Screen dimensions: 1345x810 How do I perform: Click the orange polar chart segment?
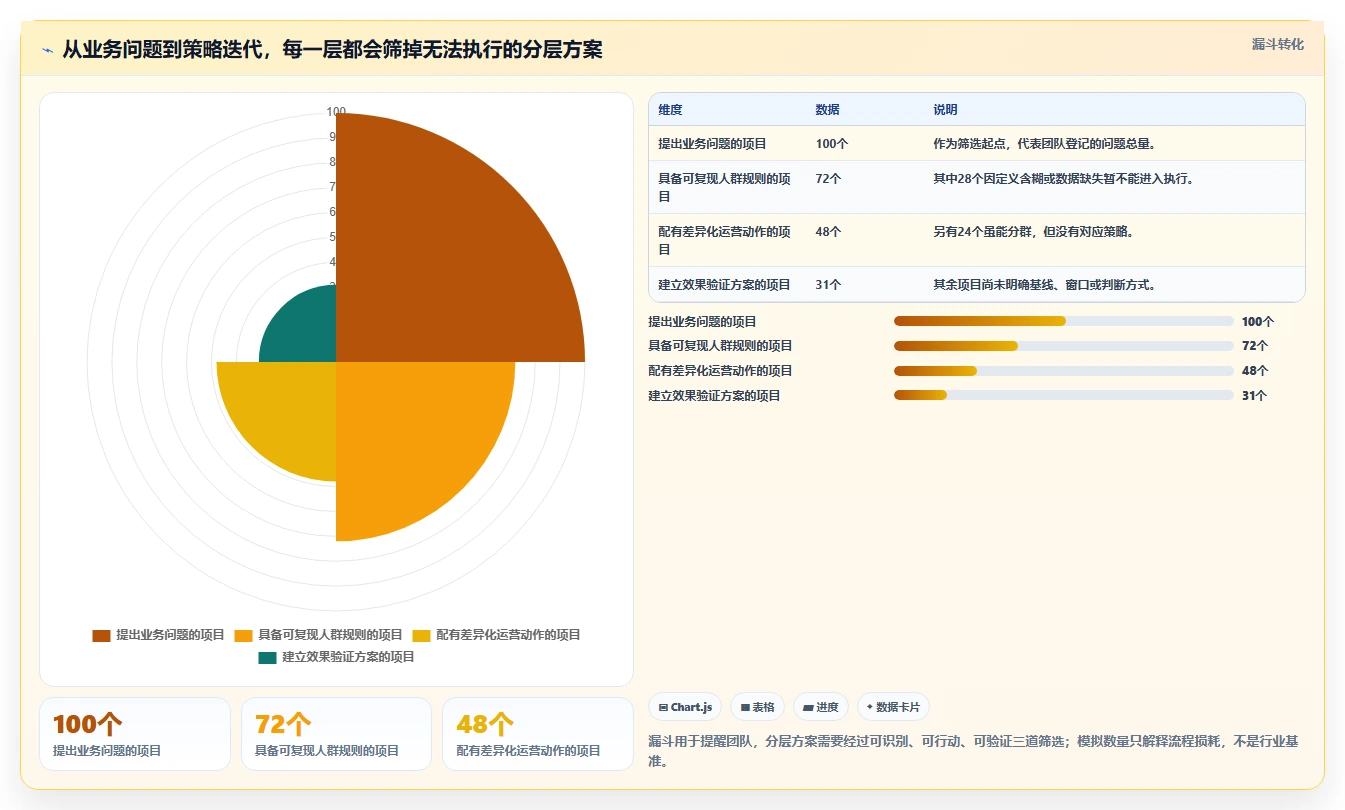pyautogui.click(x=410, y=440)
